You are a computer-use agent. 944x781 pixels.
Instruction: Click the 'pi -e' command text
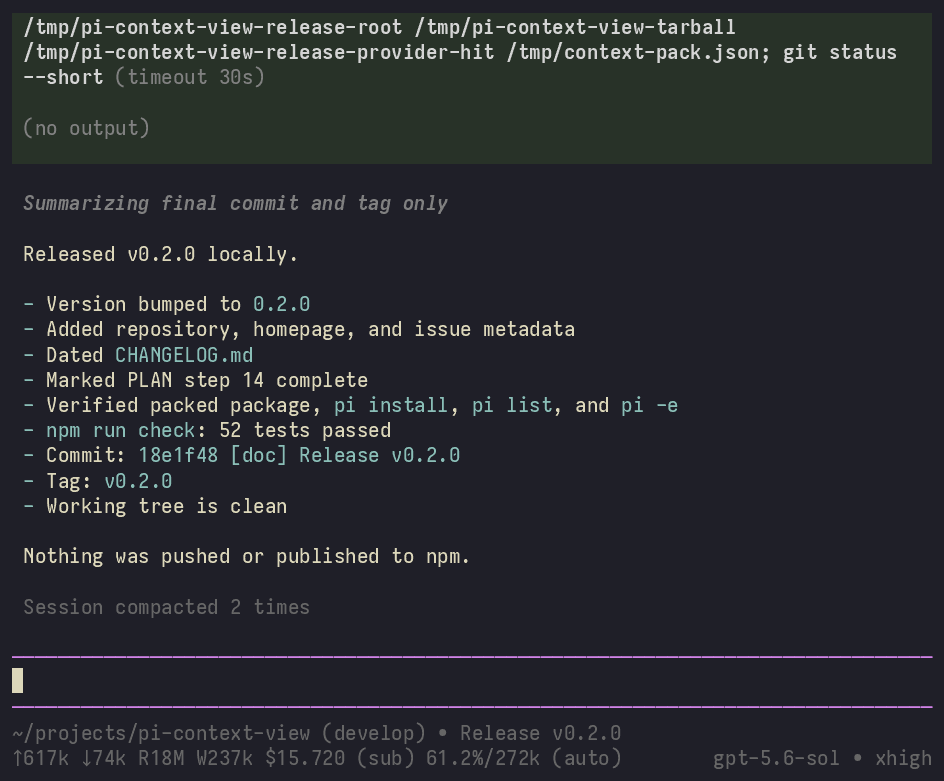(650, 405)
